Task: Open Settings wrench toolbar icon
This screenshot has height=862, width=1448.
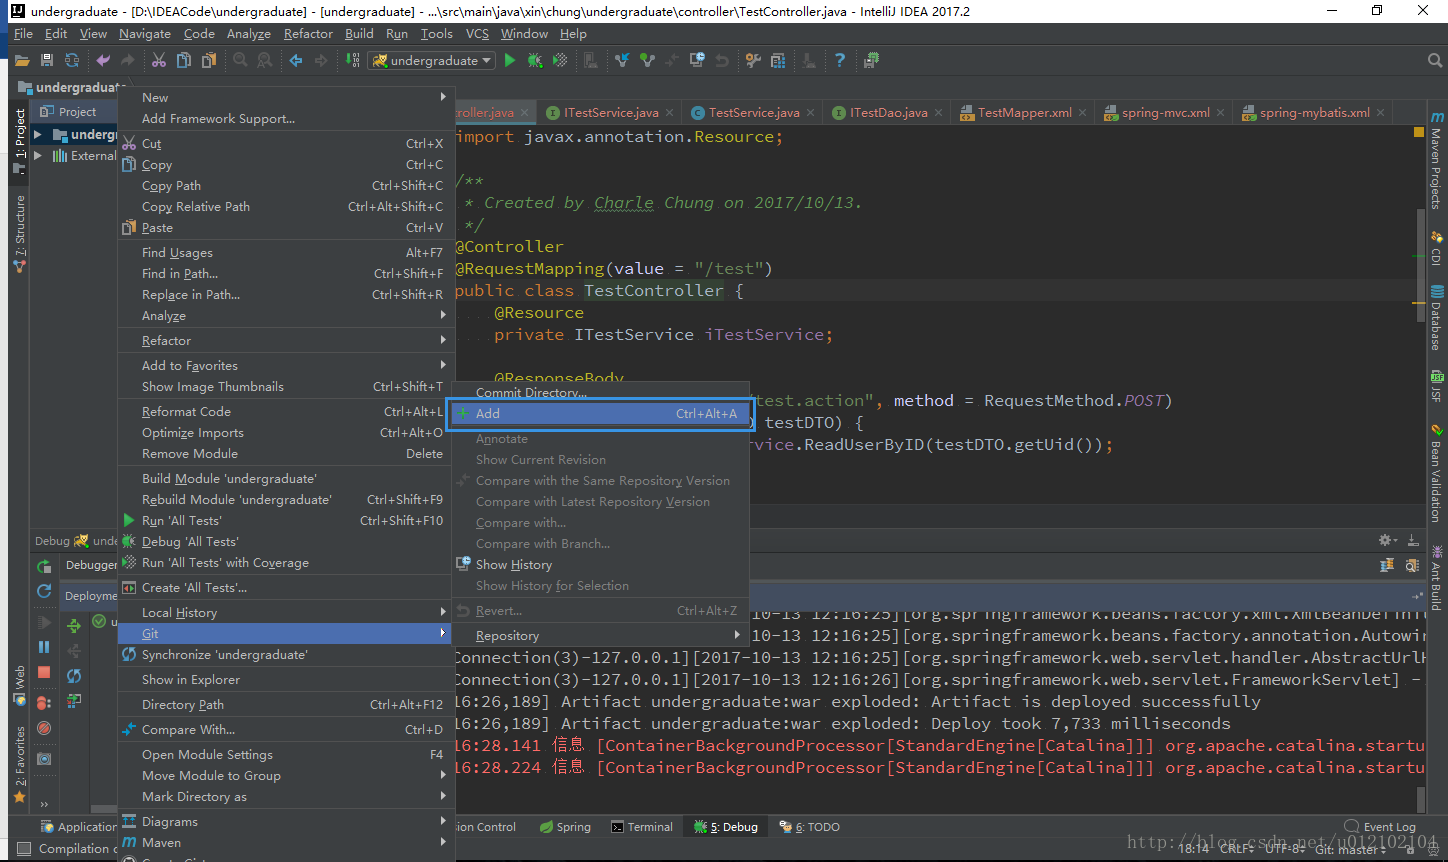Action: click(753, 61)
